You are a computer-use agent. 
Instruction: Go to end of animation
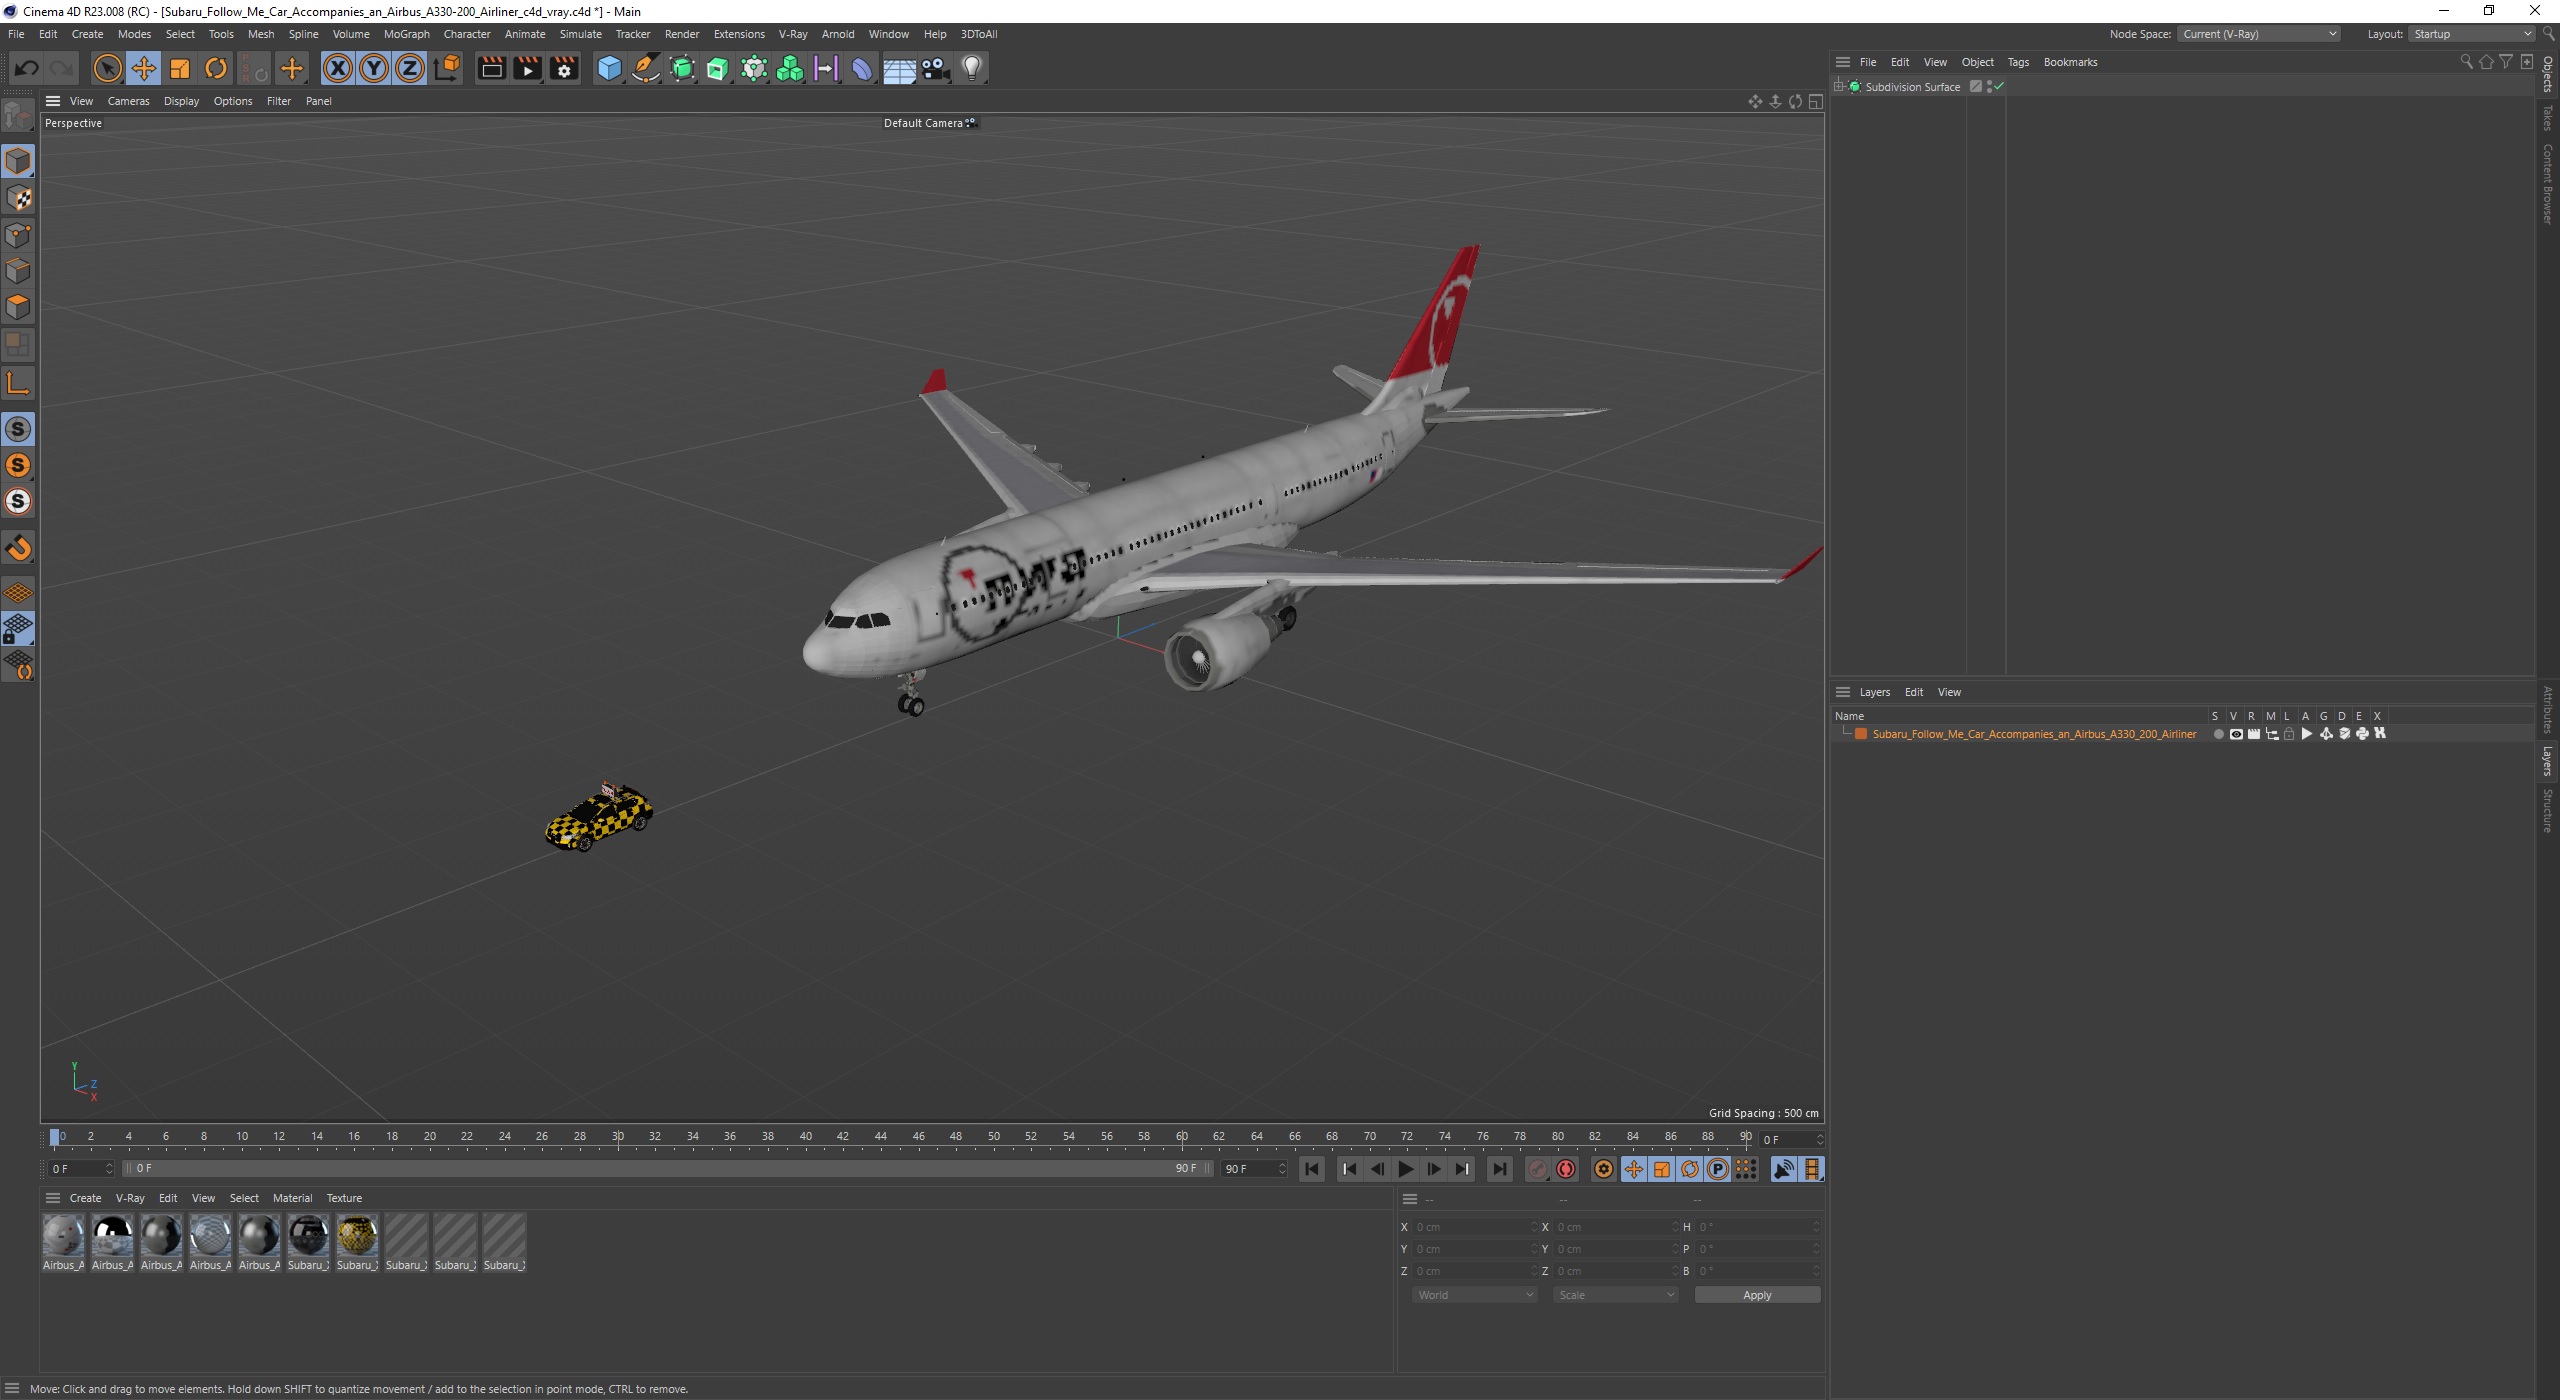(x=1499, y=1169)
